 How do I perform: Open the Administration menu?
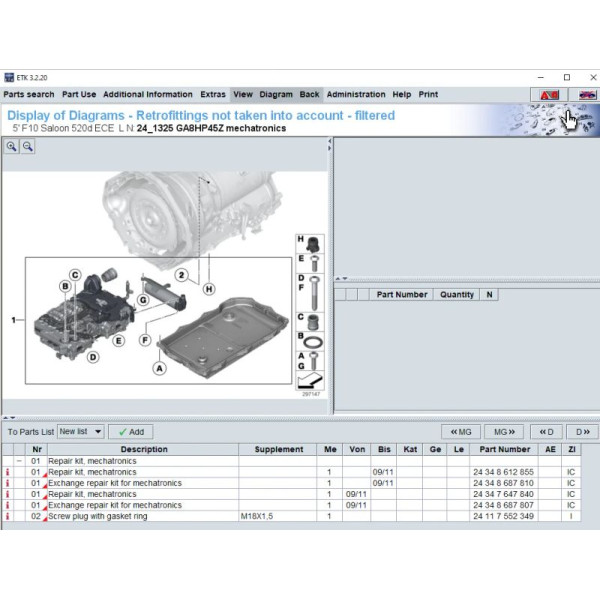click(x=356, y=94)
